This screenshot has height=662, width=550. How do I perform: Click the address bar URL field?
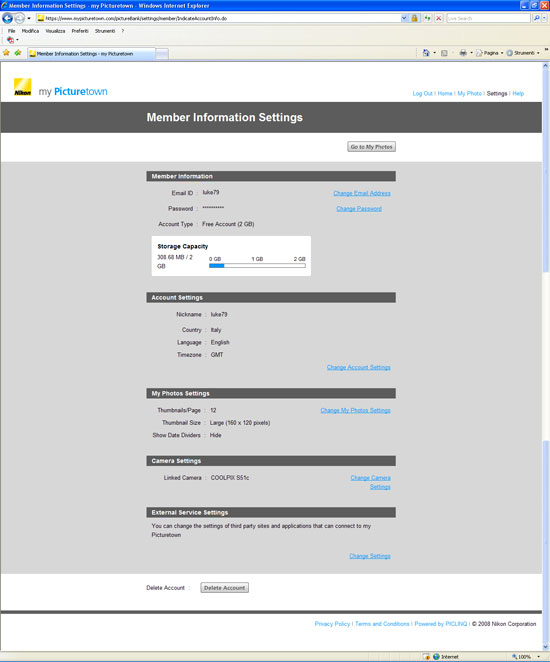point(218,19)
